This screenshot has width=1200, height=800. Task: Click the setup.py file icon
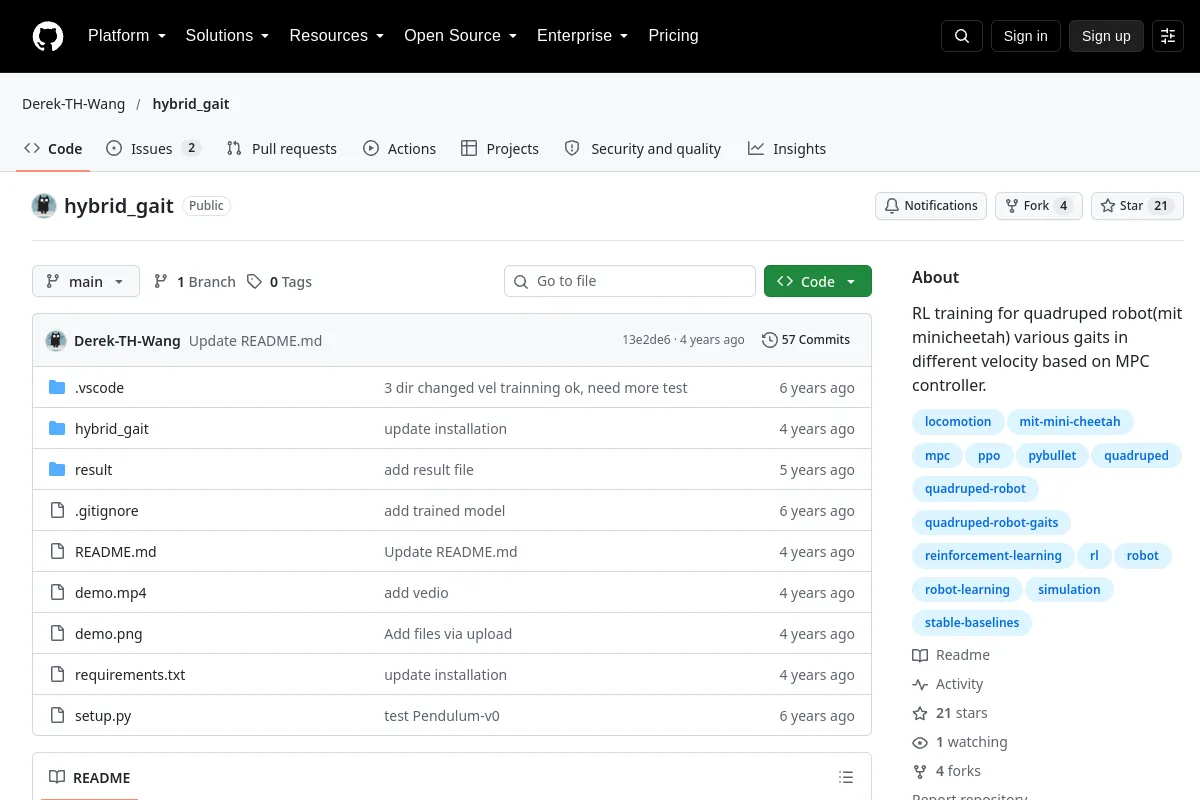pos(57,716)
